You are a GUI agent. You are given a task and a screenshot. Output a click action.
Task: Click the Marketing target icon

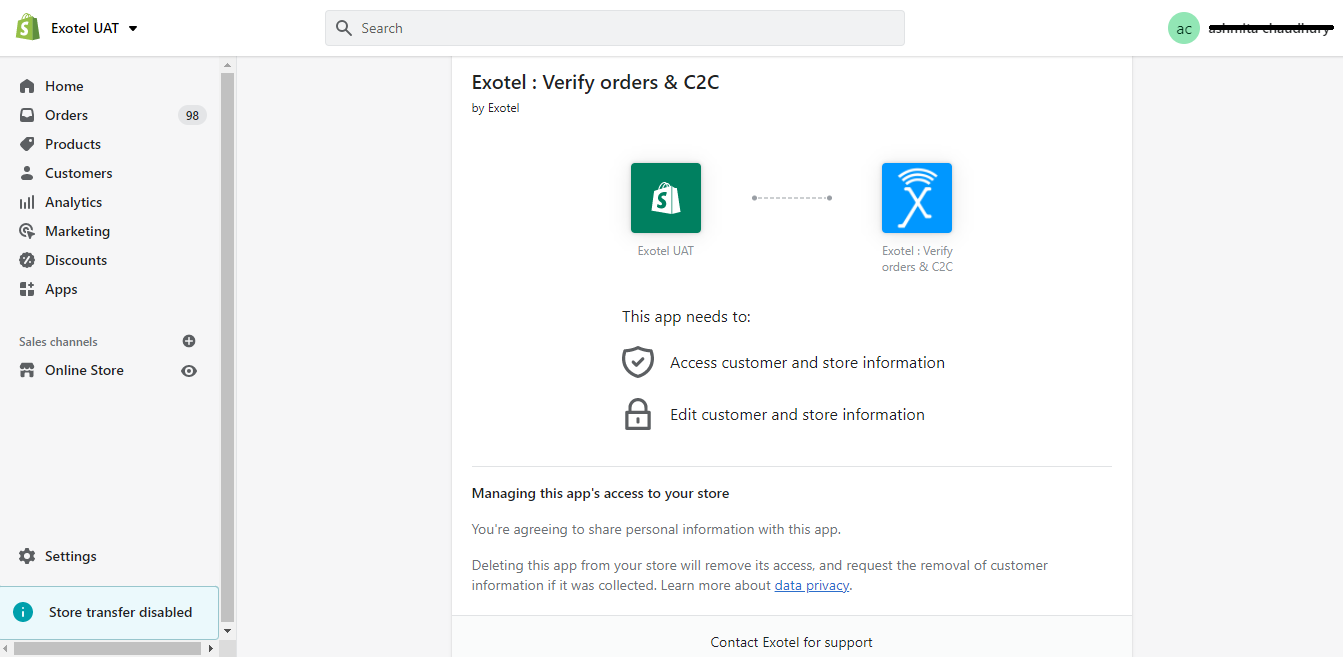pyautogui.click(x=27, y=231)
